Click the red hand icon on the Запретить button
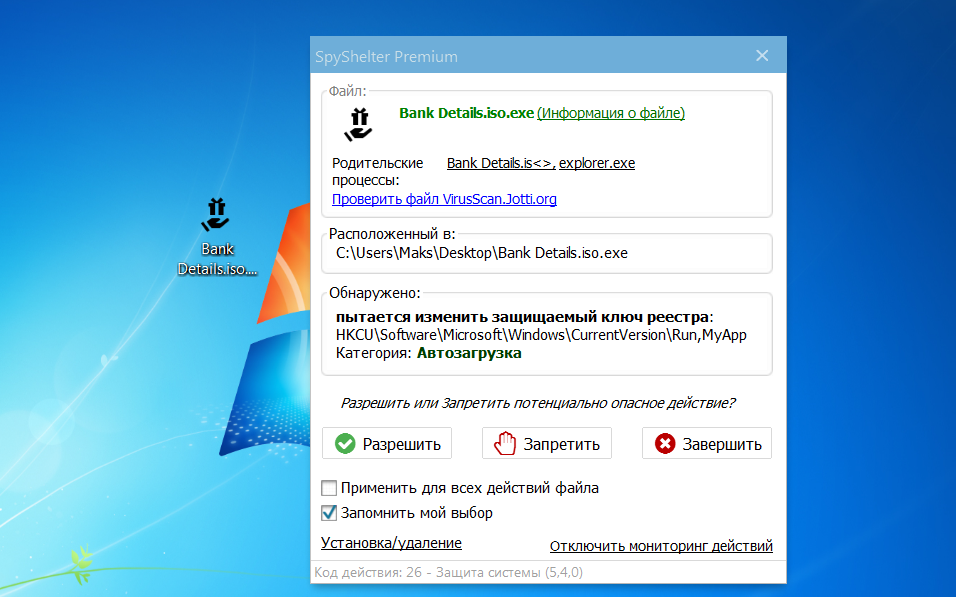This screenshot has width=956, height=597. pos(505,443)
